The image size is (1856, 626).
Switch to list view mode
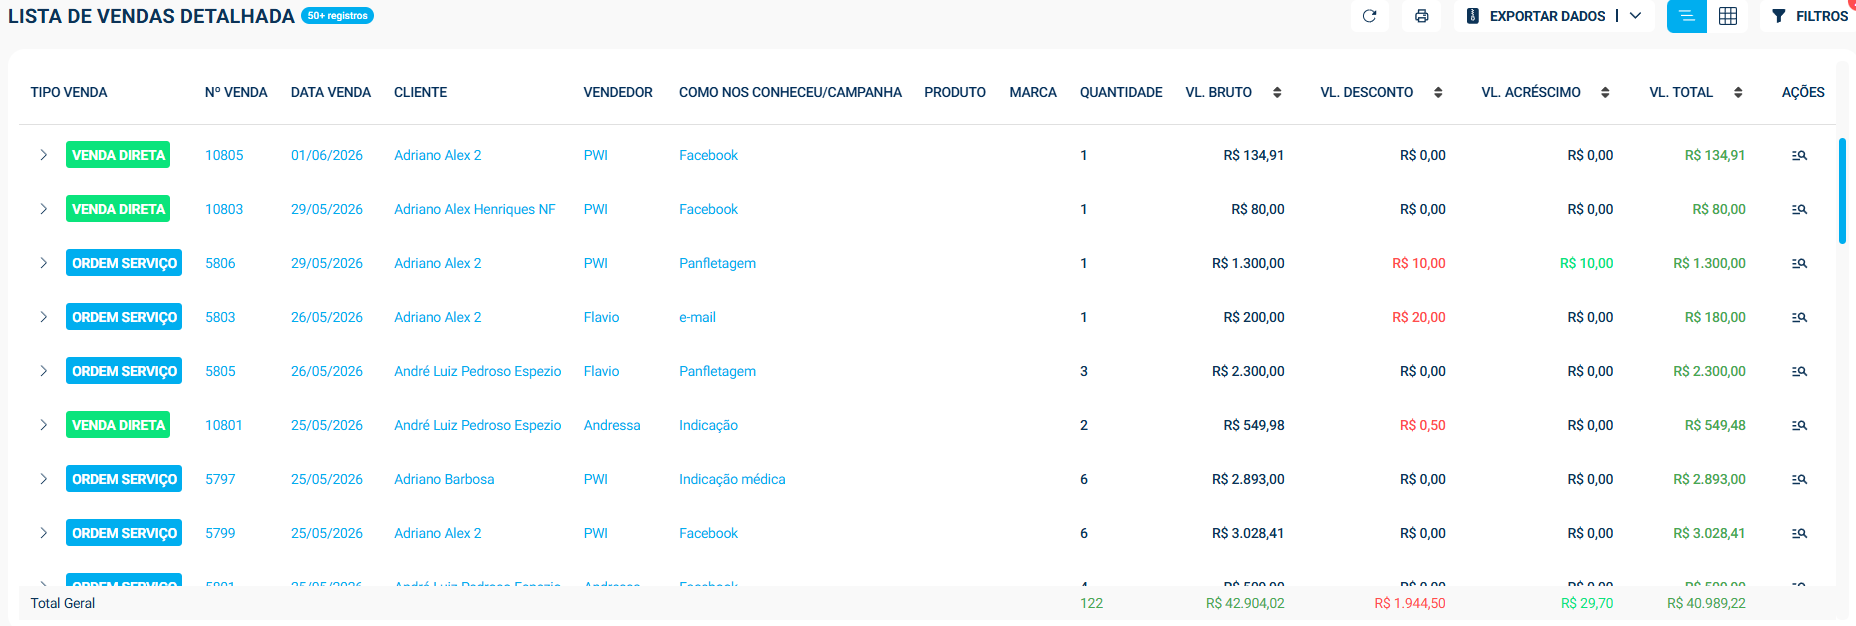click(x=1686, y=16)
